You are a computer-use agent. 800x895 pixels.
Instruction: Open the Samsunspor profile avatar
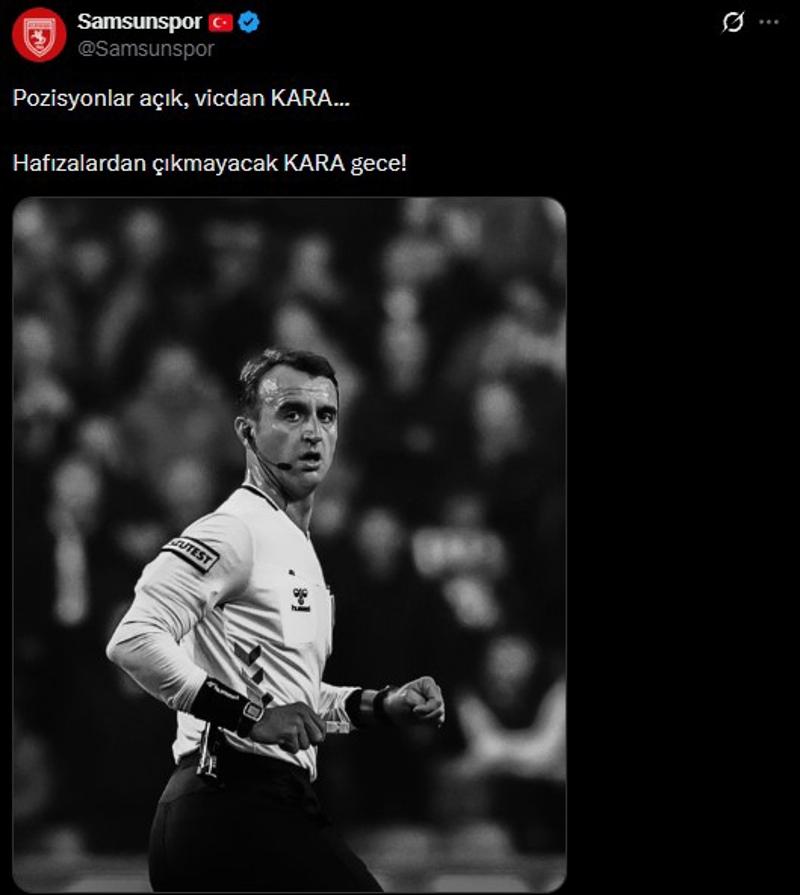click(39, 35)
